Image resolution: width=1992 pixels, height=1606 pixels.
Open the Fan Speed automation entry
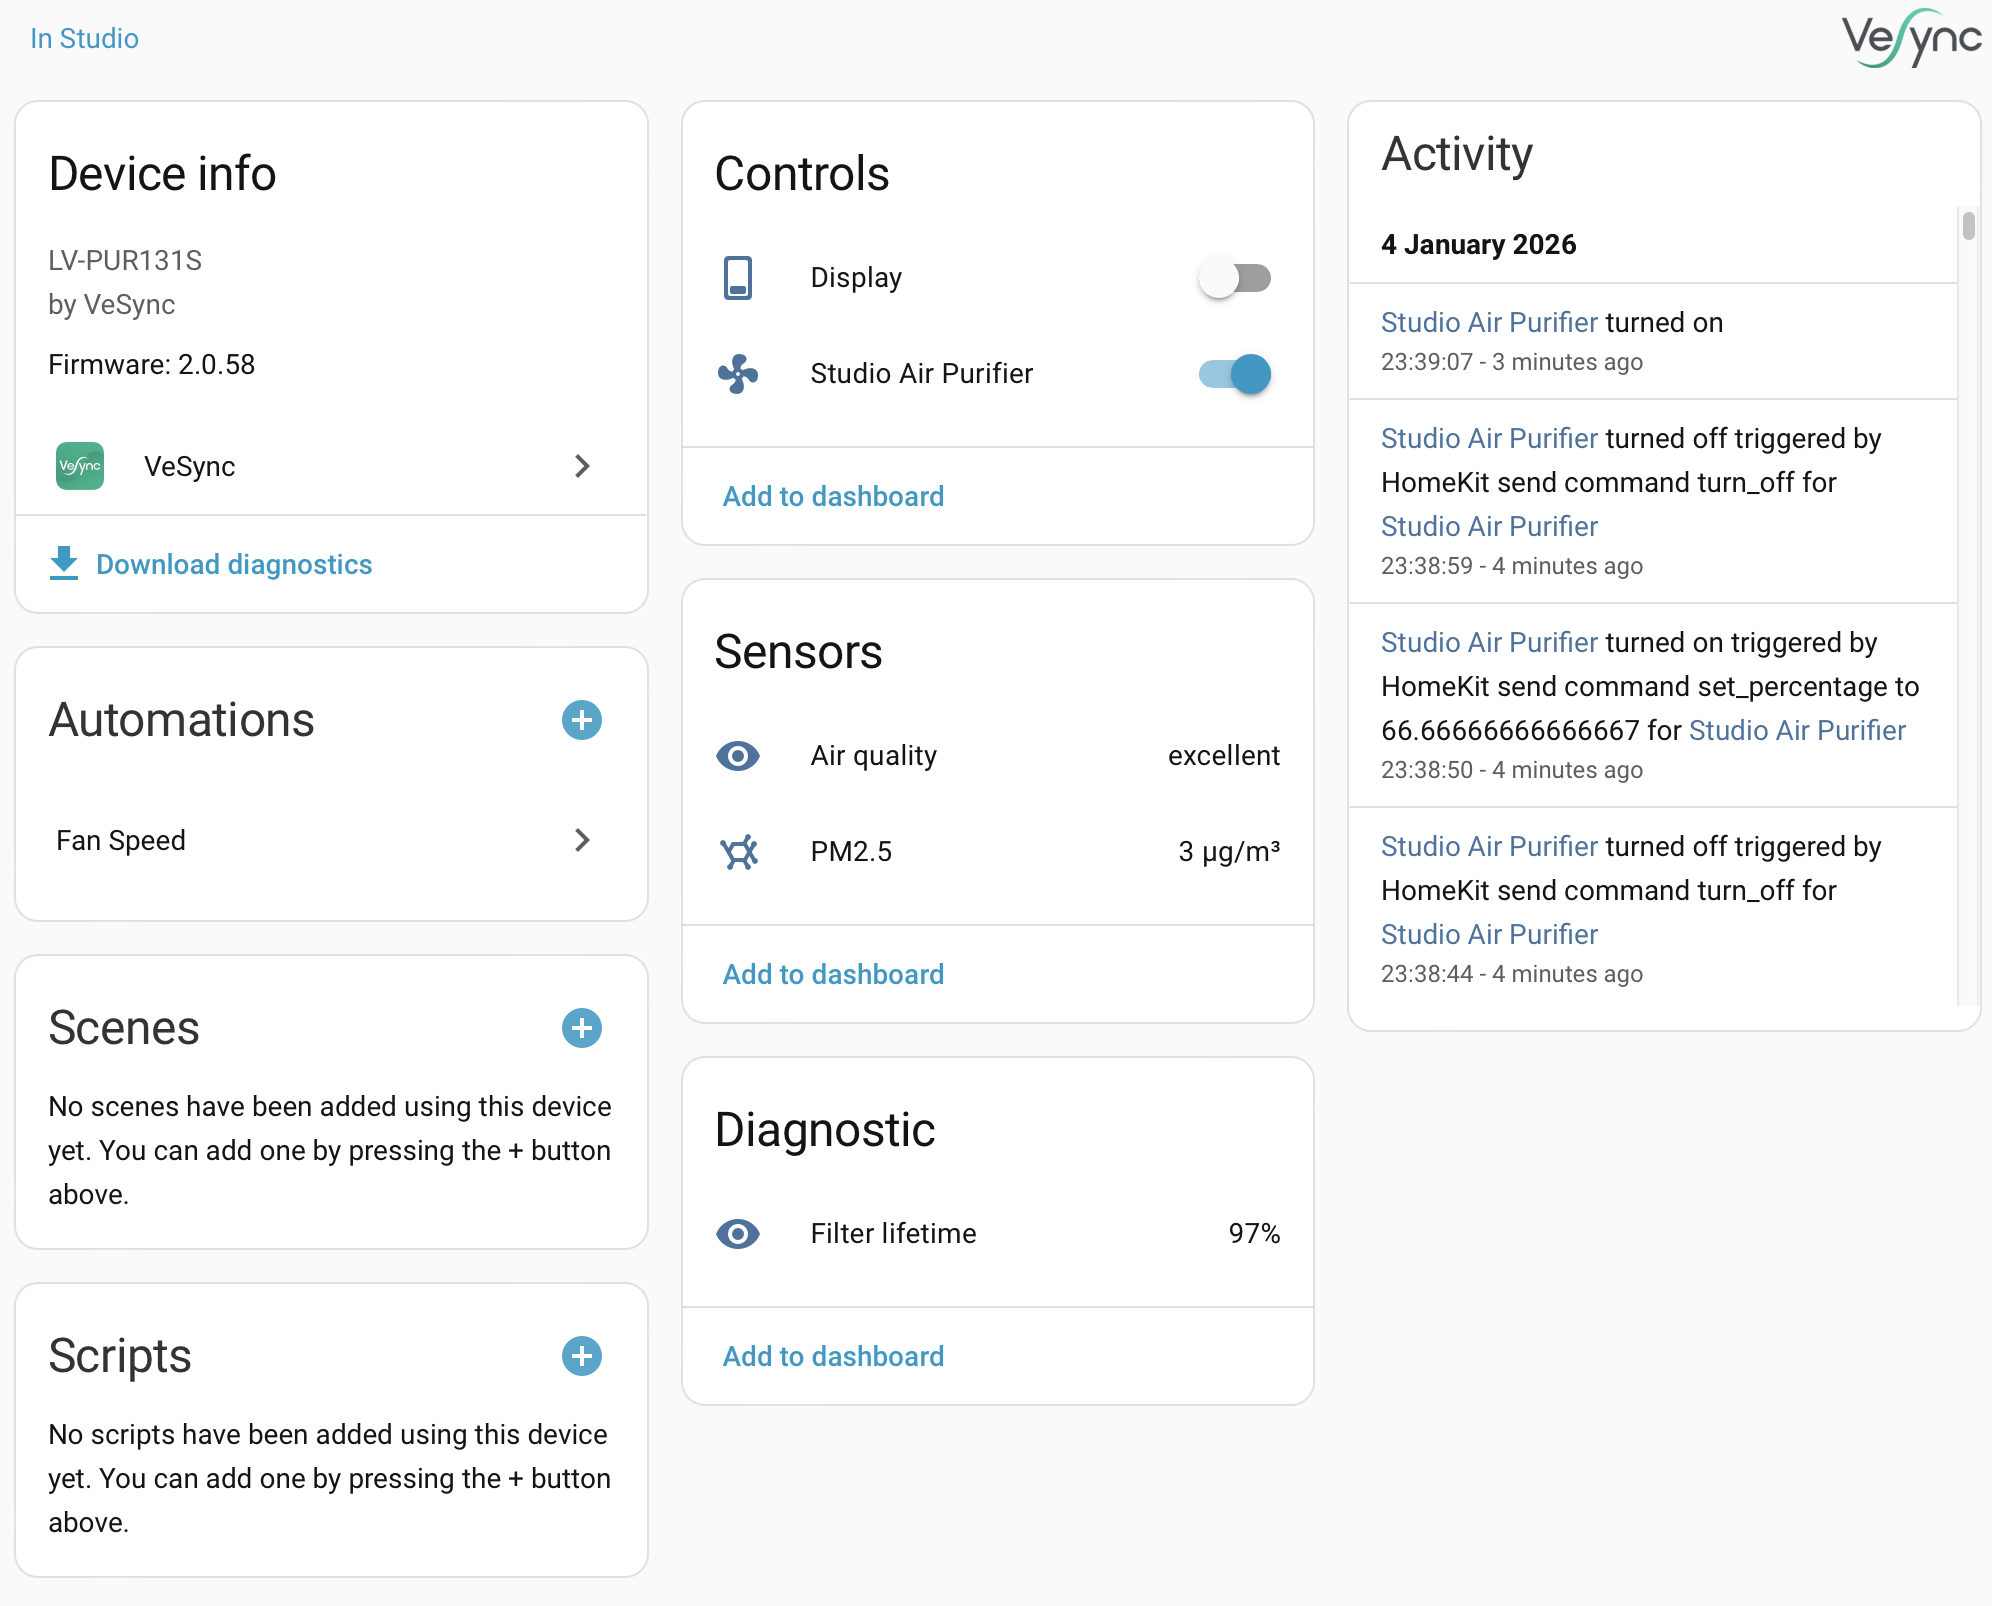coord(121,840)
